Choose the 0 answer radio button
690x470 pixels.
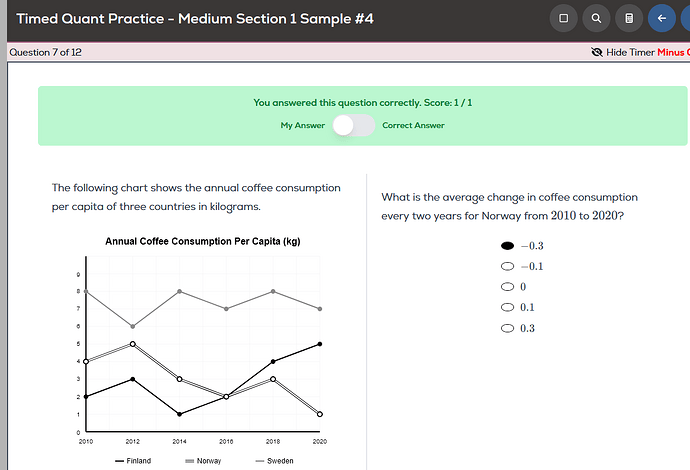click(507, 287)
